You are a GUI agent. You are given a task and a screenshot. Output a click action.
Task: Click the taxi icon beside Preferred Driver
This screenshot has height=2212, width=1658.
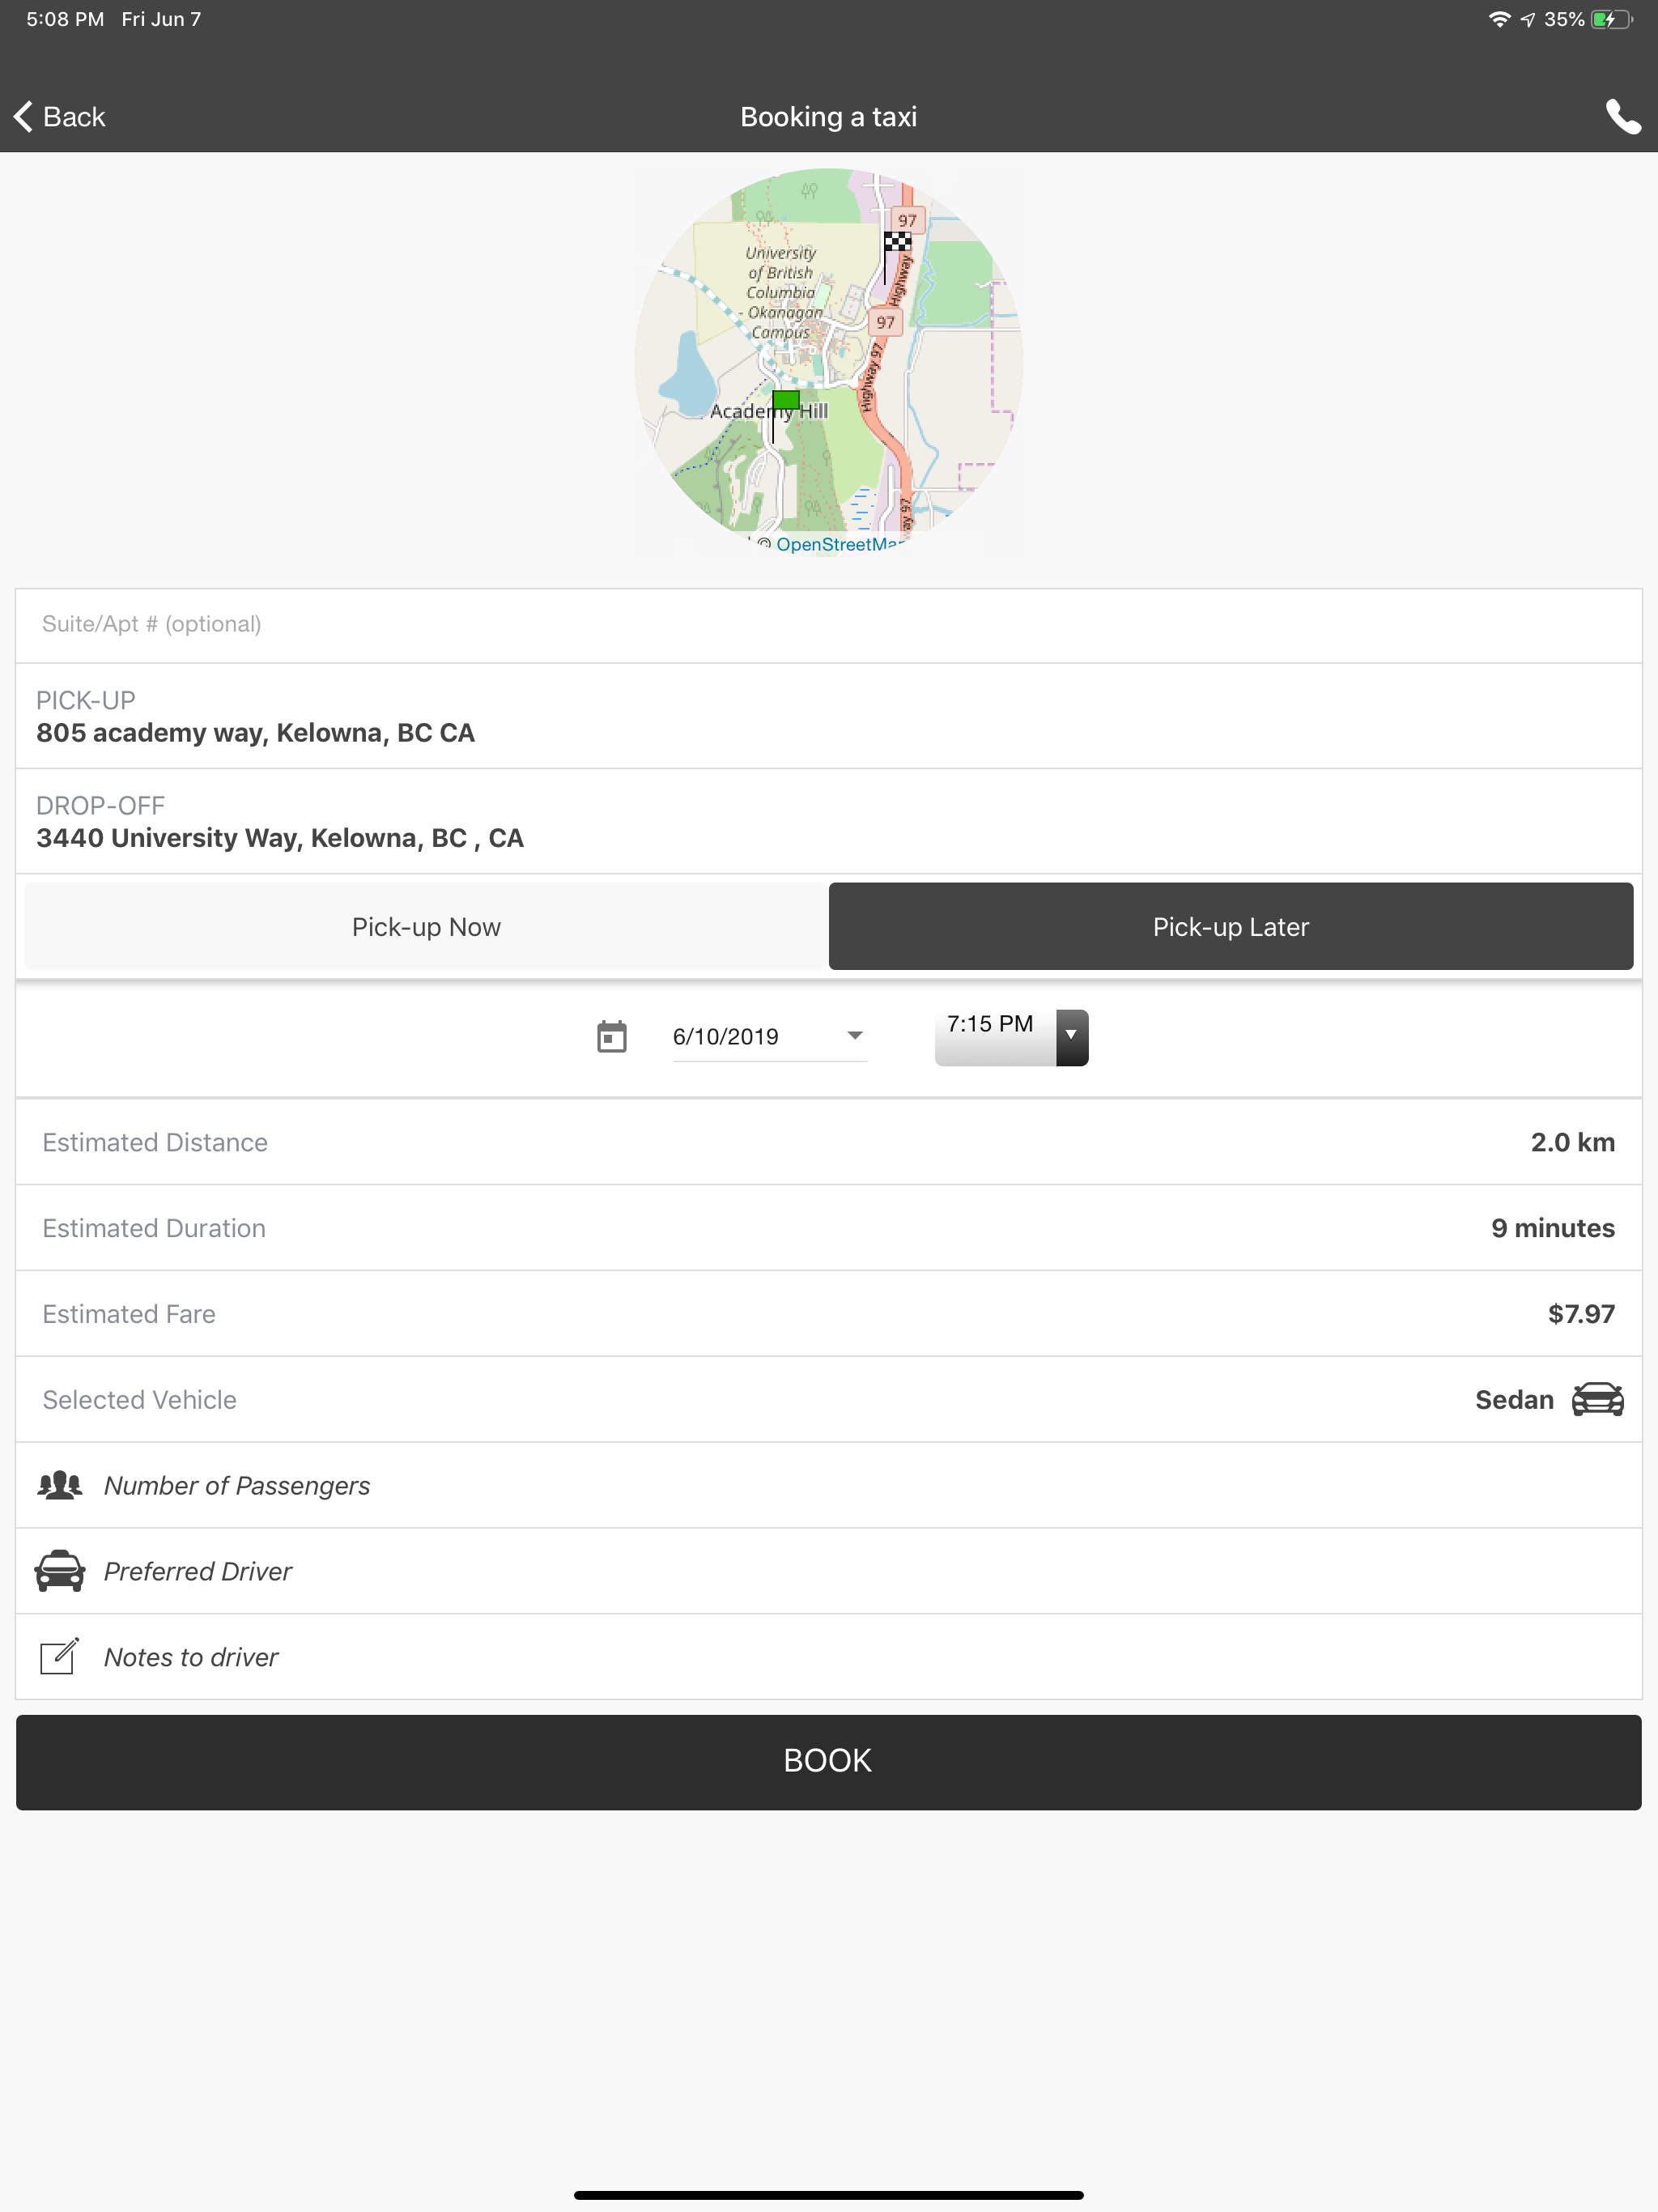click(60, 1571)
